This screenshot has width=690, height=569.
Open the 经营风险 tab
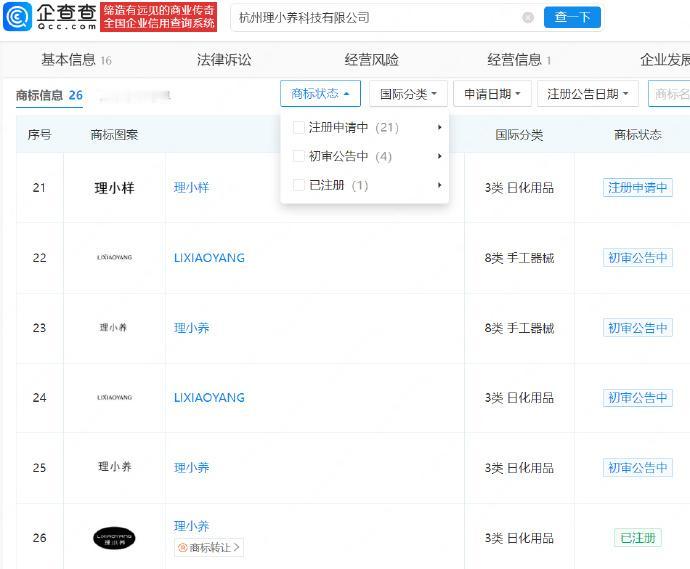click(x=371, y=60)
